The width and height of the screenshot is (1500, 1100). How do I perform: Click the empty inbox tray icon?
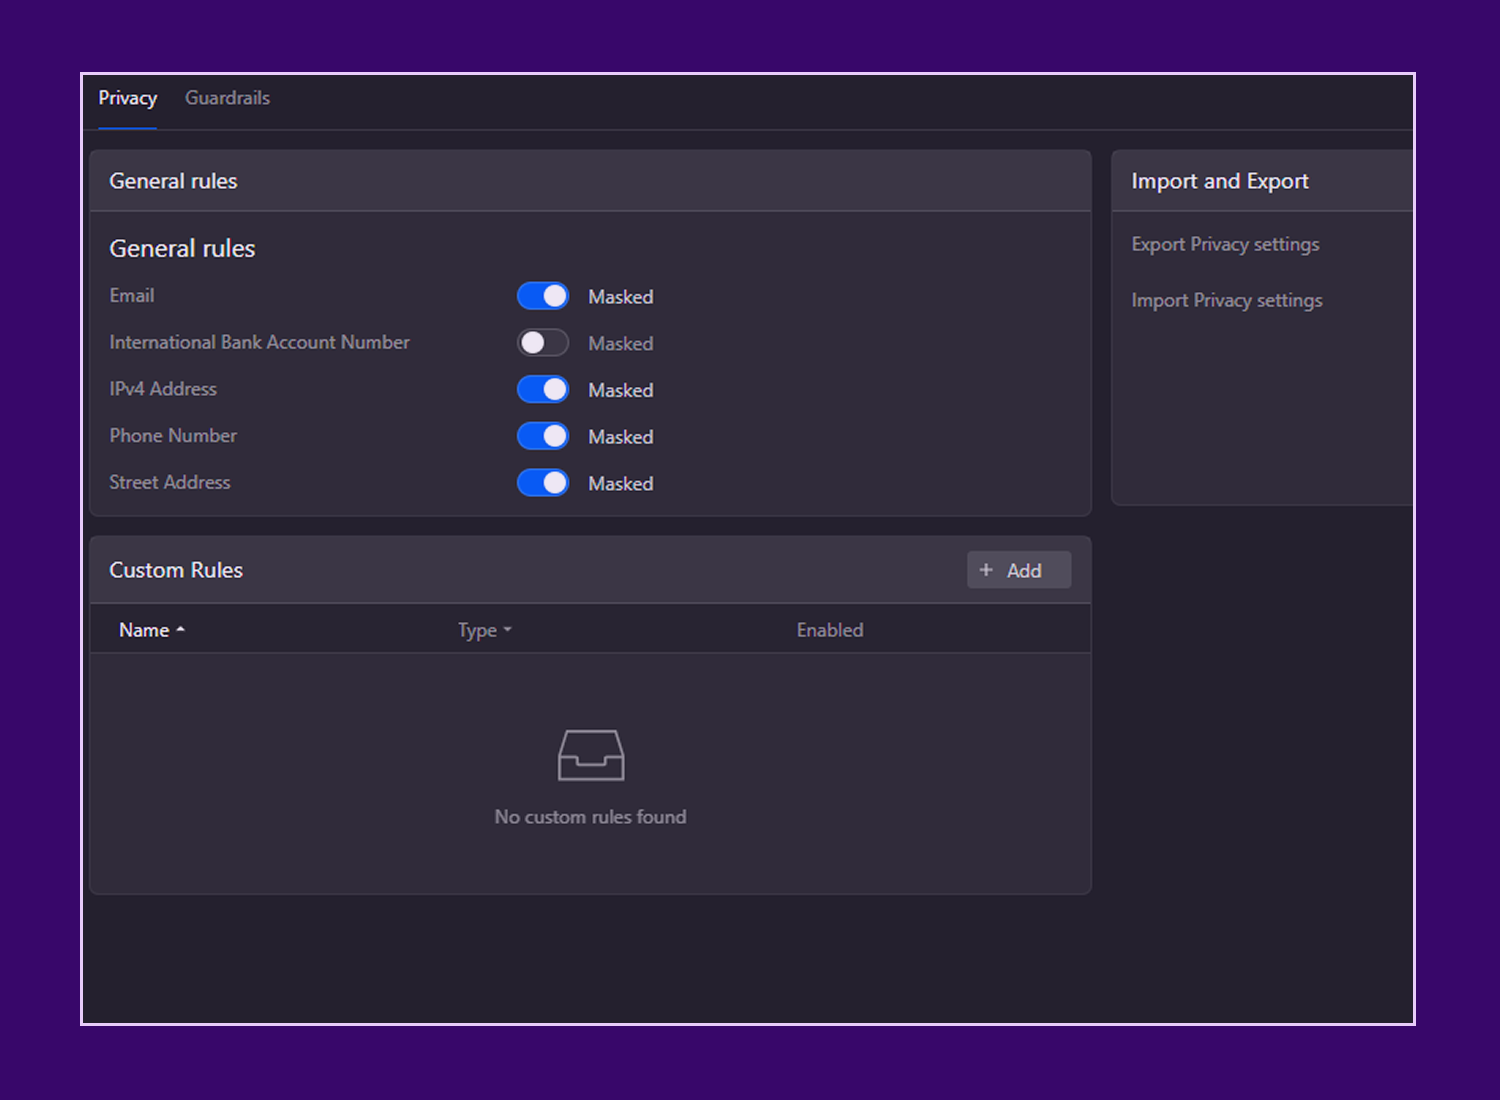[590, 755]
